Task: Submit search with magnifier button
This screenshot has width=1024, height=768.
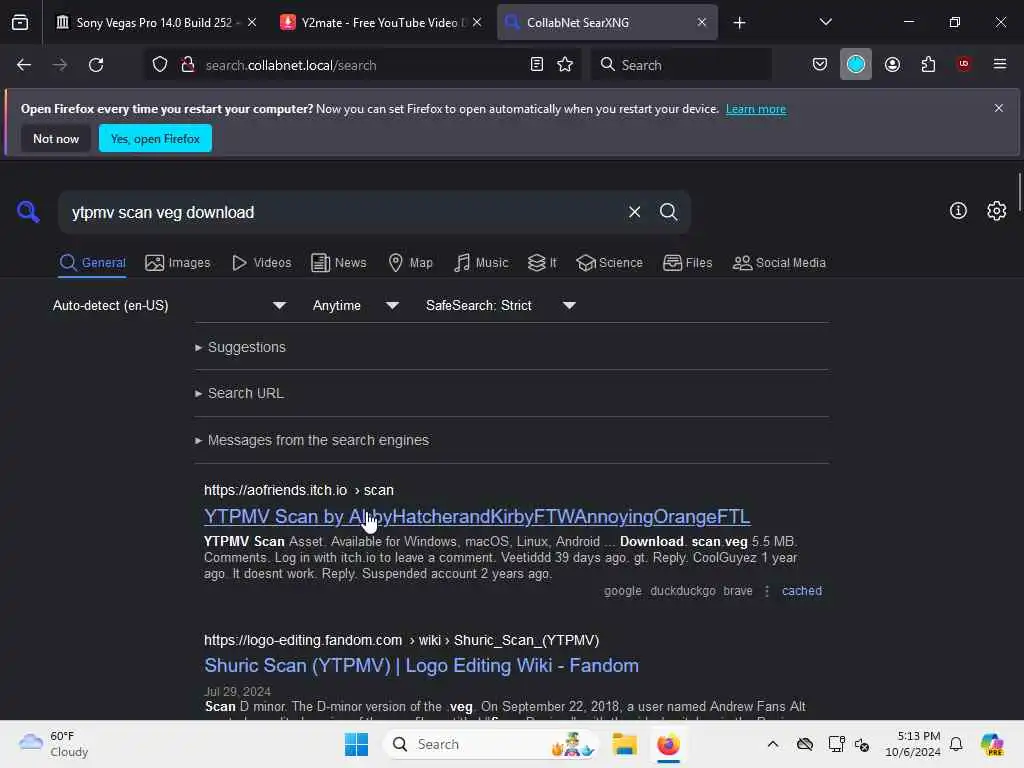Action: click(x=668, y=212)
